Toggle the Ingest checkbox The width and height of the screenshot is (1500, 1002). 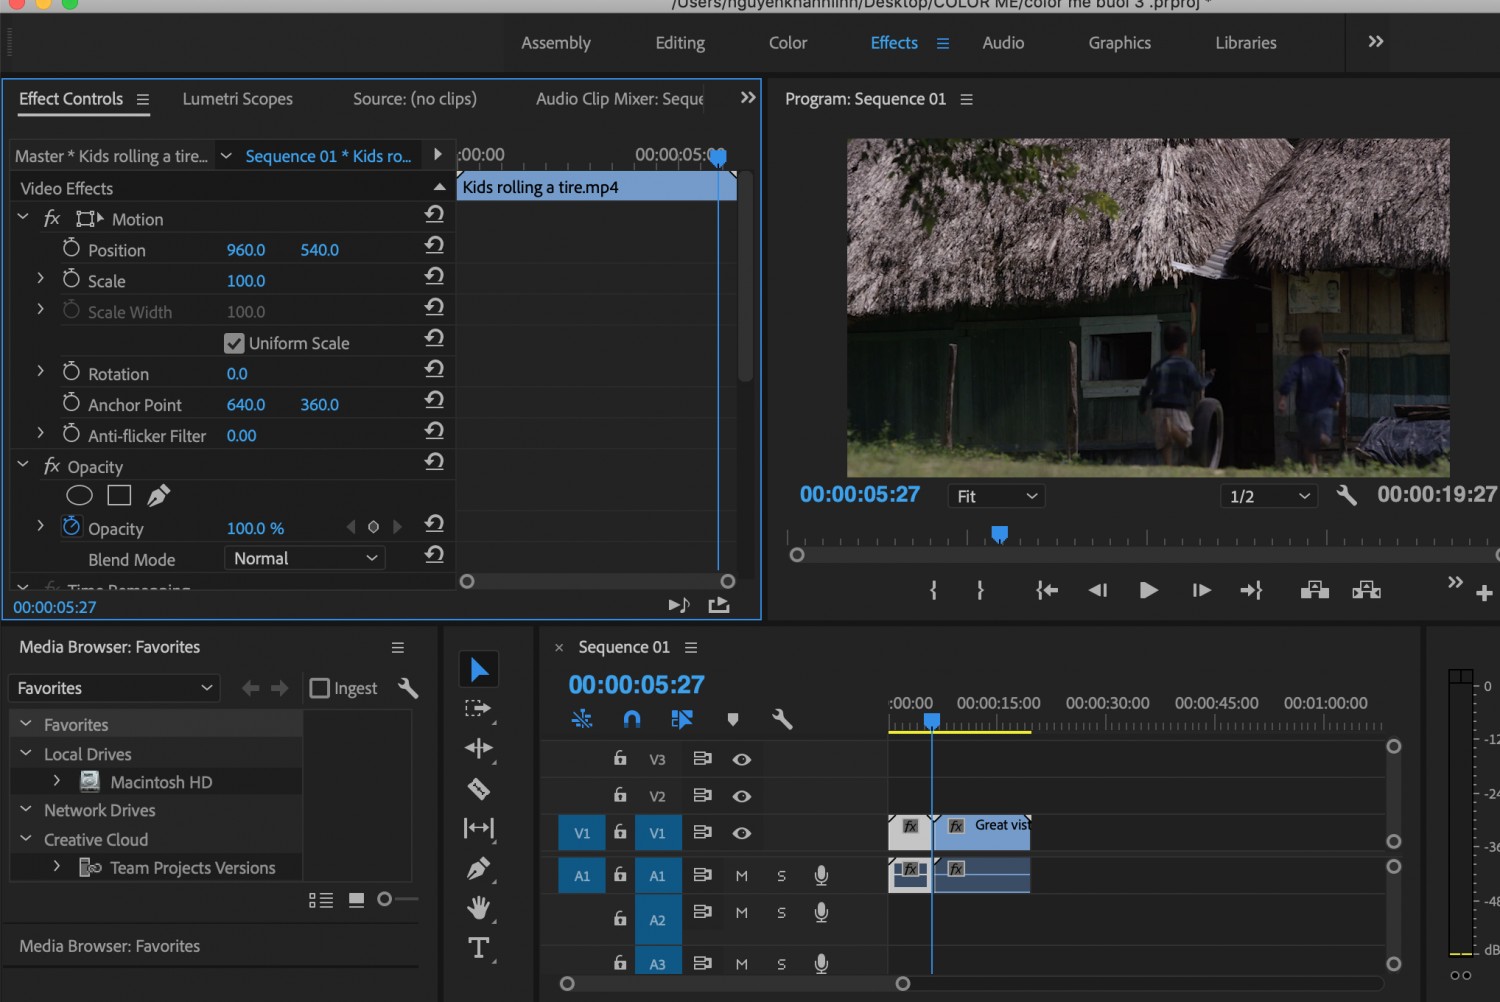point(320,688)
